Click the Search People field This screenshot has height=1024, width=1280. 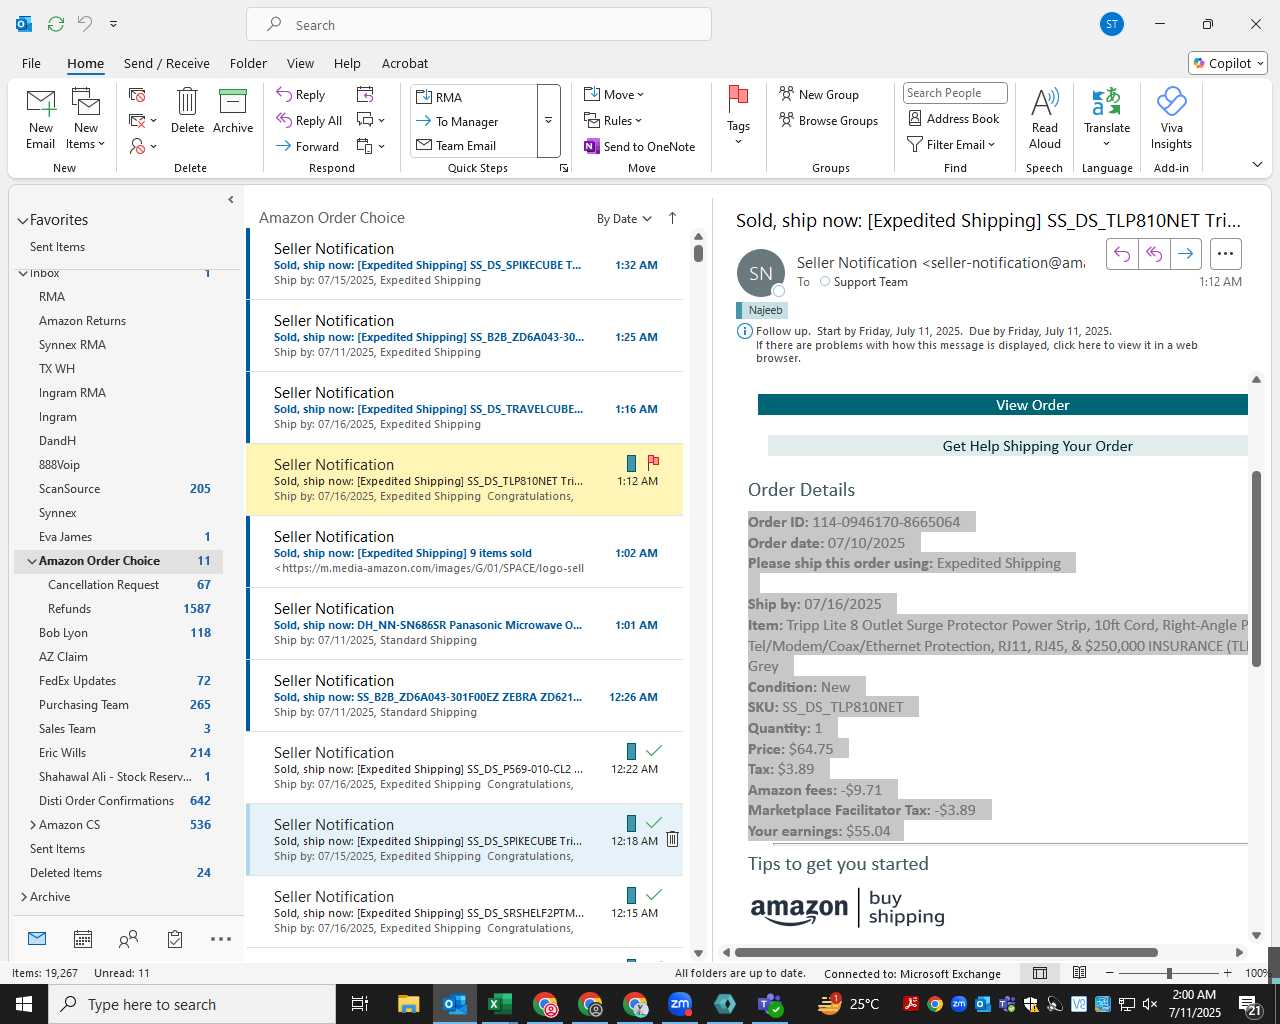[955, 93]
